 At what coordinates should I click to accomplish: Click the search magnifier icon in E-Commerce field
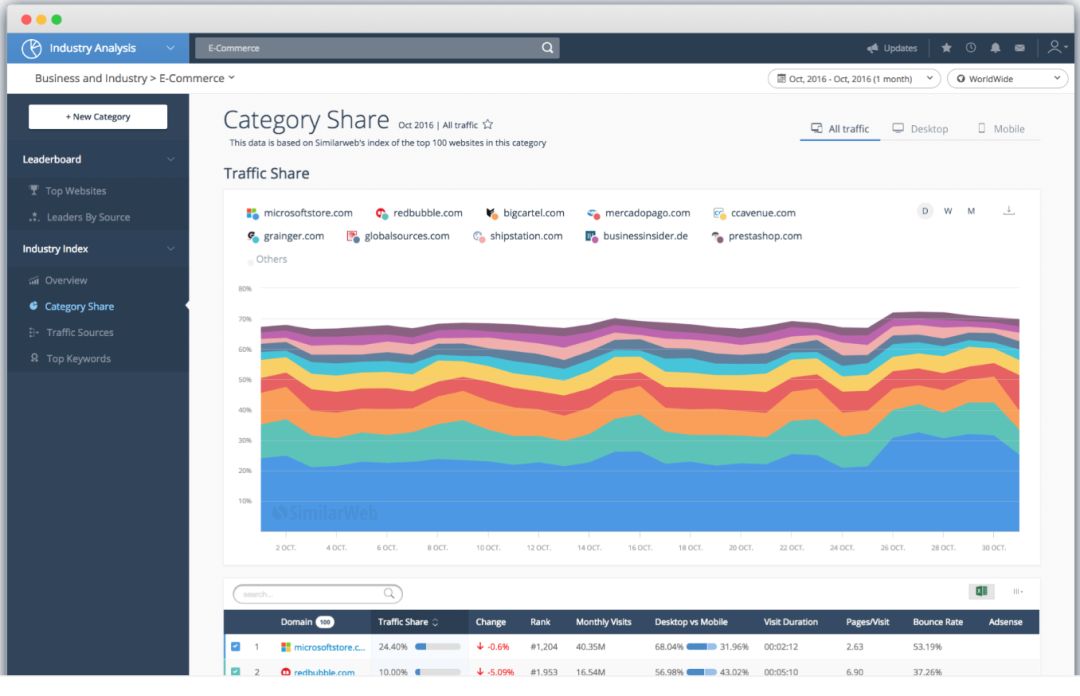click(547, 48)
